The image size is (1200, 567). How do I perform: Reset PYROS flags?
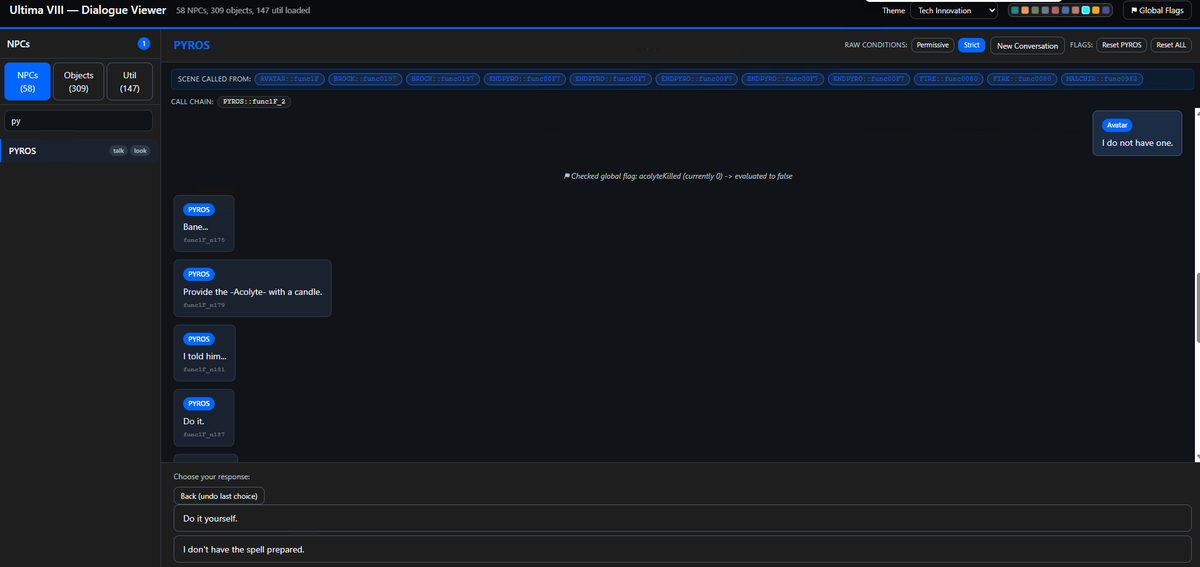(1122, 45)
